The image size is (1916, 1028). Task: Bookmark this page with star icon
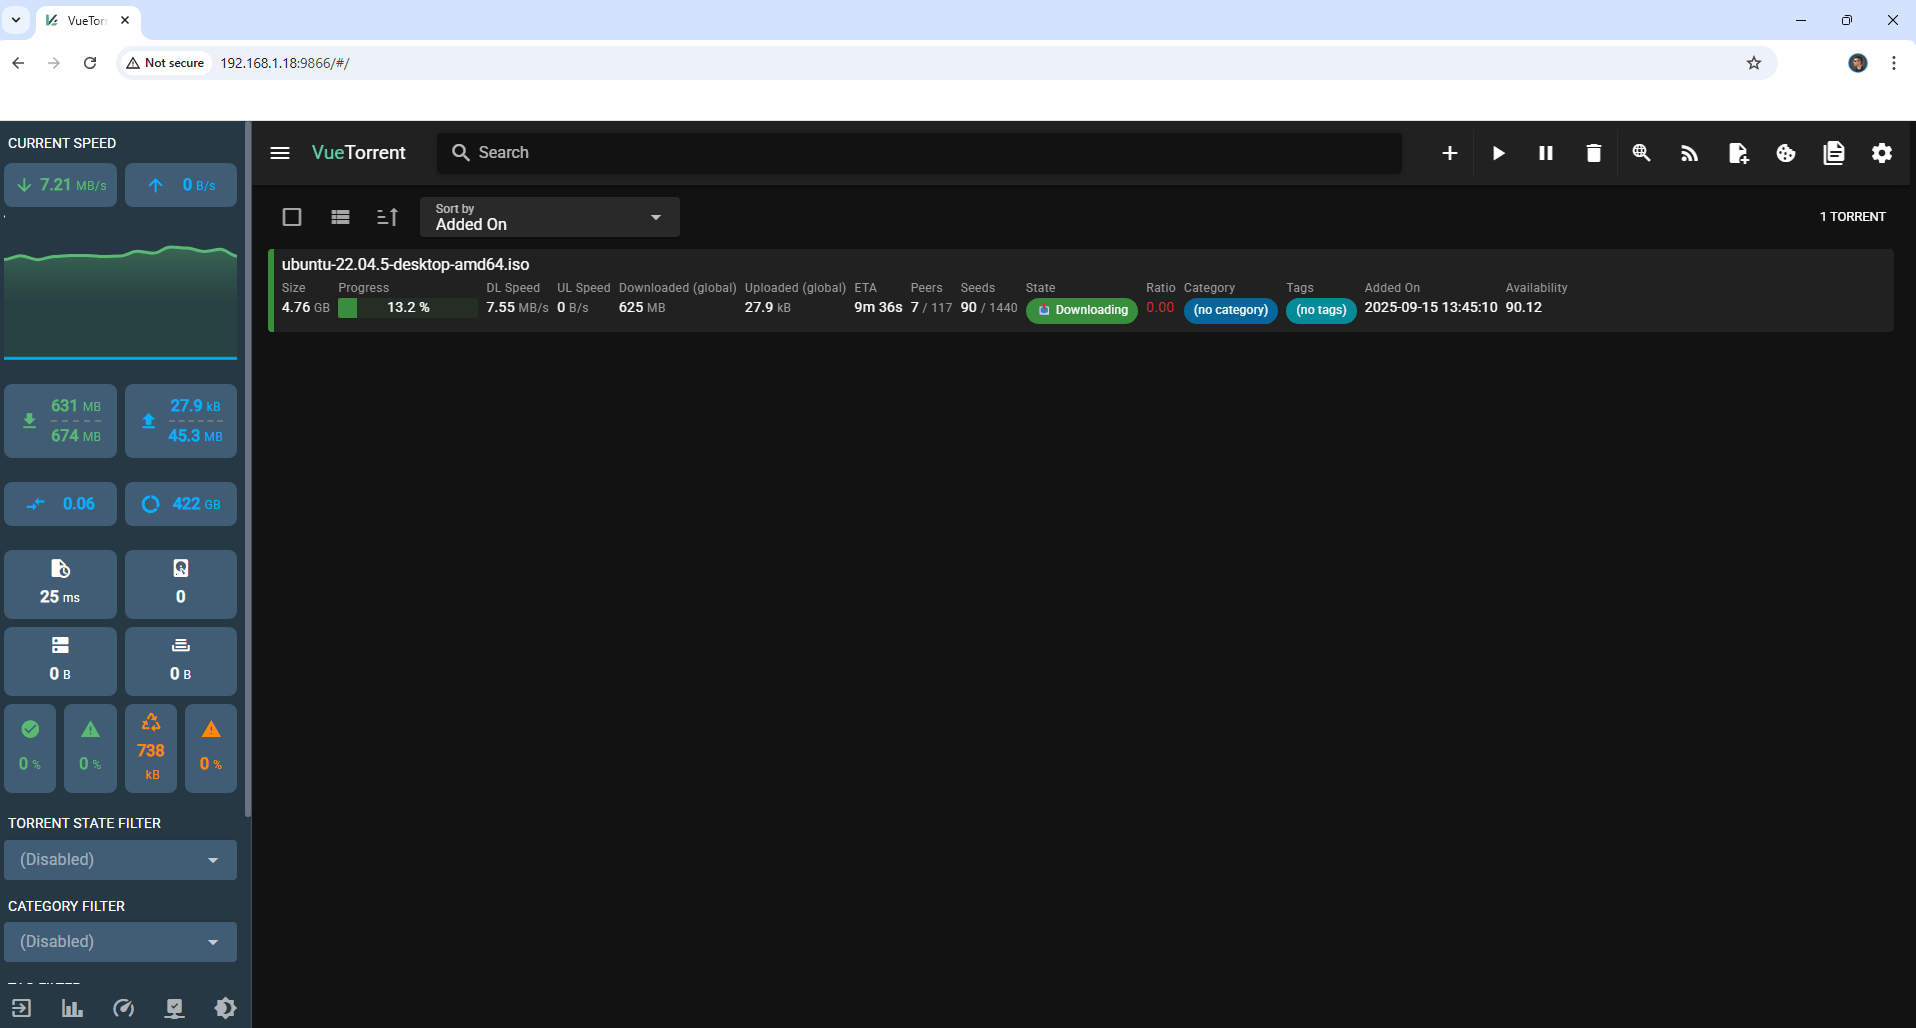(1754, 63)
